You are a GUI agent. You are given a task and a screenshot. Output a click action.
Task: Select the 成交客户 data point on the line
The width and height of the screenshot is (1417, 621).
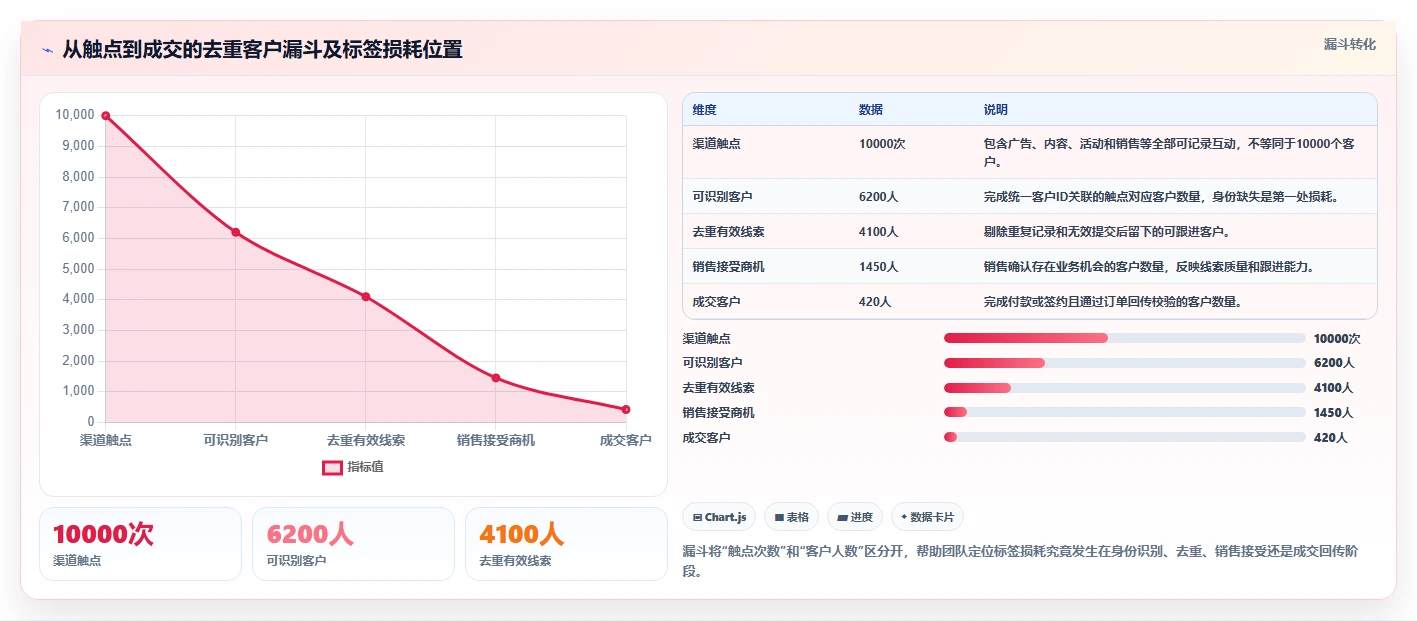pyautogui.click(x=626, y=409)
